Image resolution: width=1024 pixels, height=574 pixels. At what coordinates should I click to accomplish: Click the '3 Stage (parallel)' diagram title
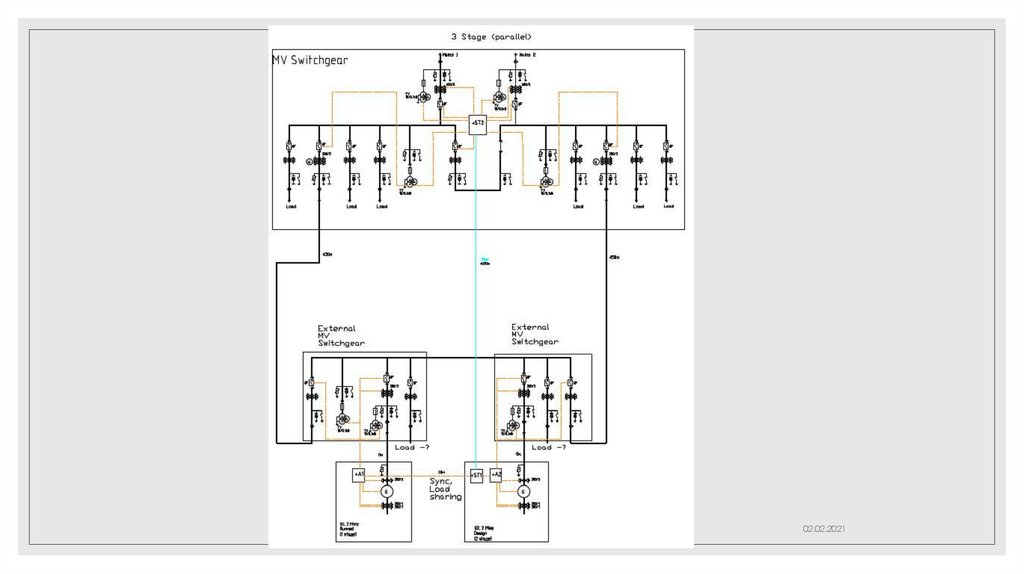491,37
